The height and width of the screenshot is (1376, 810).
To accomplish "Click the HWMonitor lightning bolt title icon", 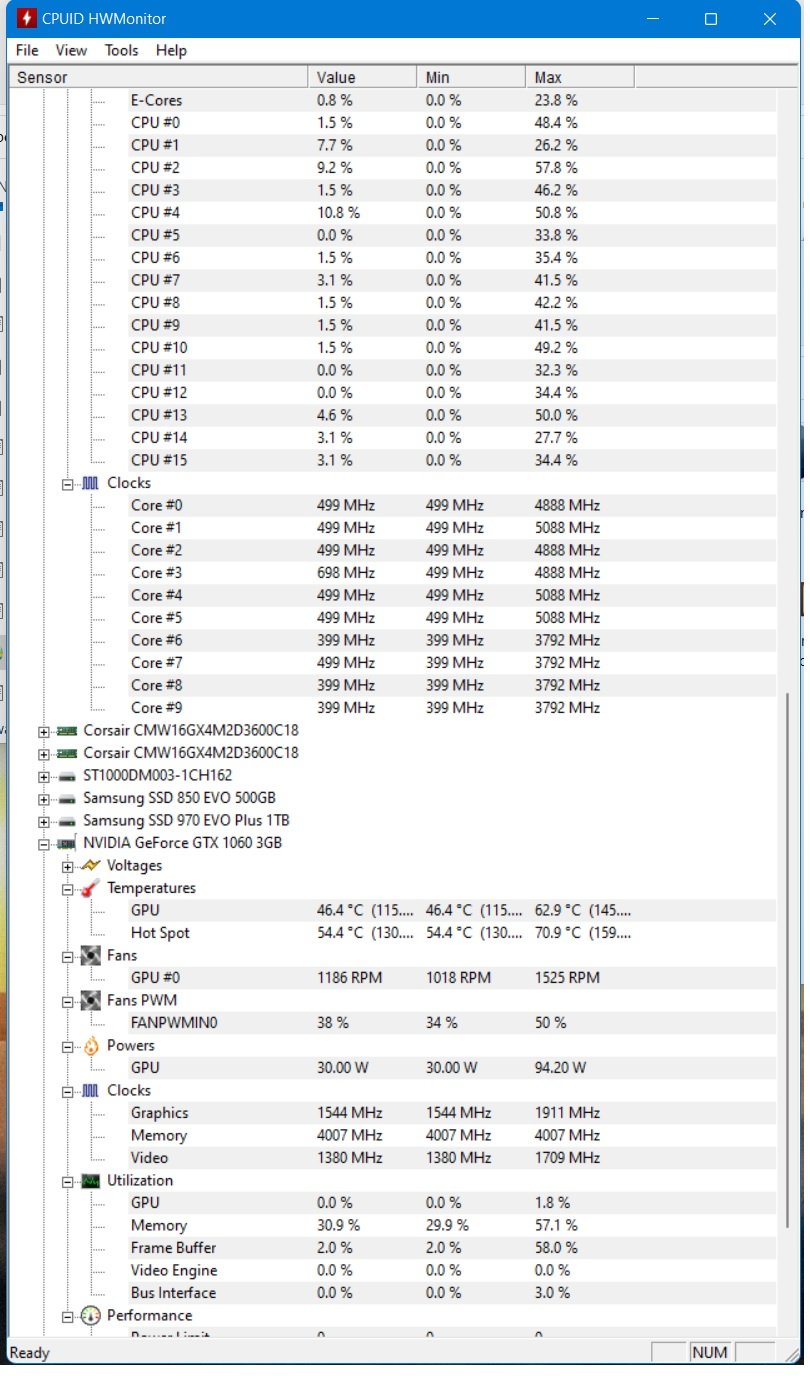I will [x=26, y=18].
